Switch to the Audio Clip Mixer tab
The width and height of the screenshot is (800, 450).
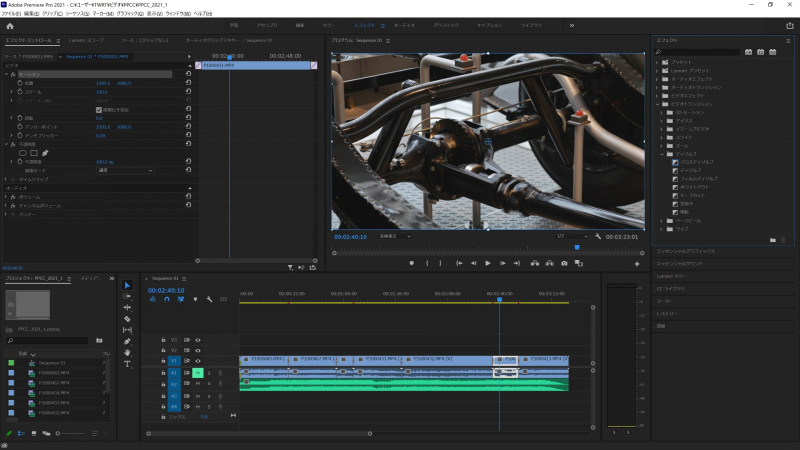coord(229,40)
